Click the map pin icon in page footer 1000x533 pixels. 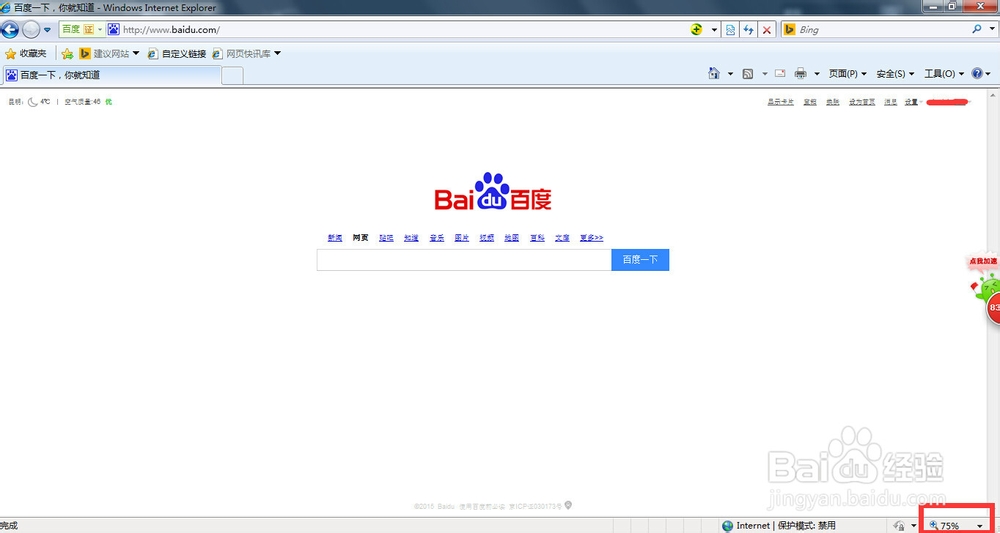tap(568, 506)
